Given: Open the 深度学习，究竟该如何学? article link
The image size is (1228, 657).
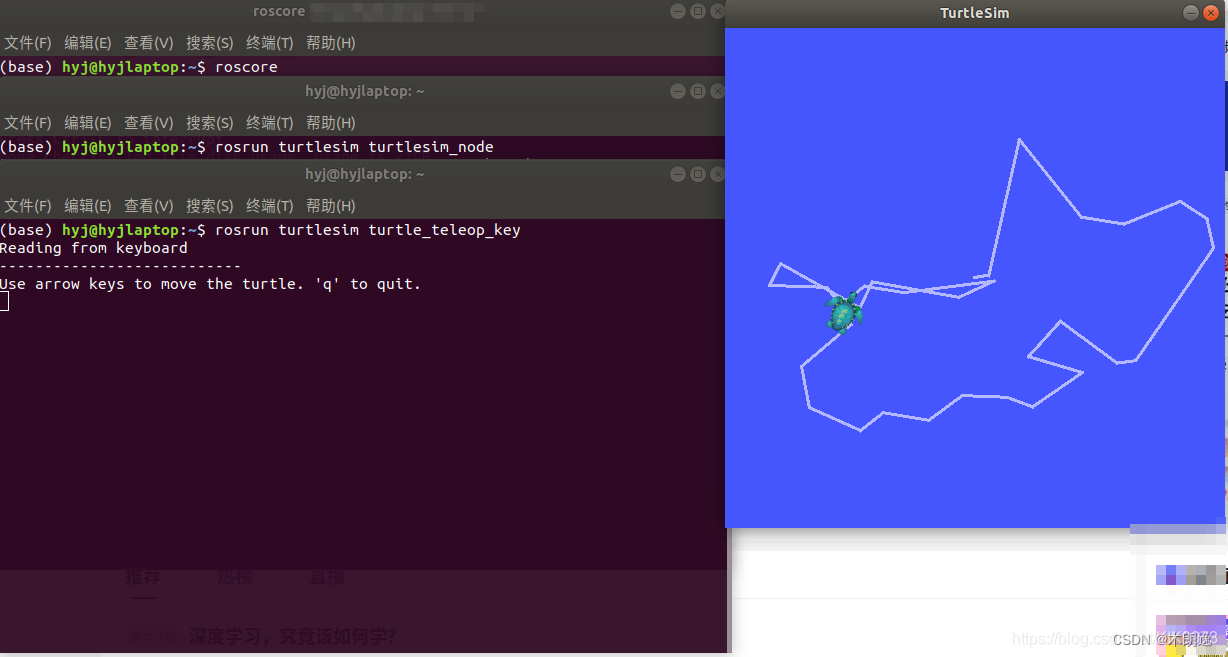Looking at the screenshot, I should 292,636.
